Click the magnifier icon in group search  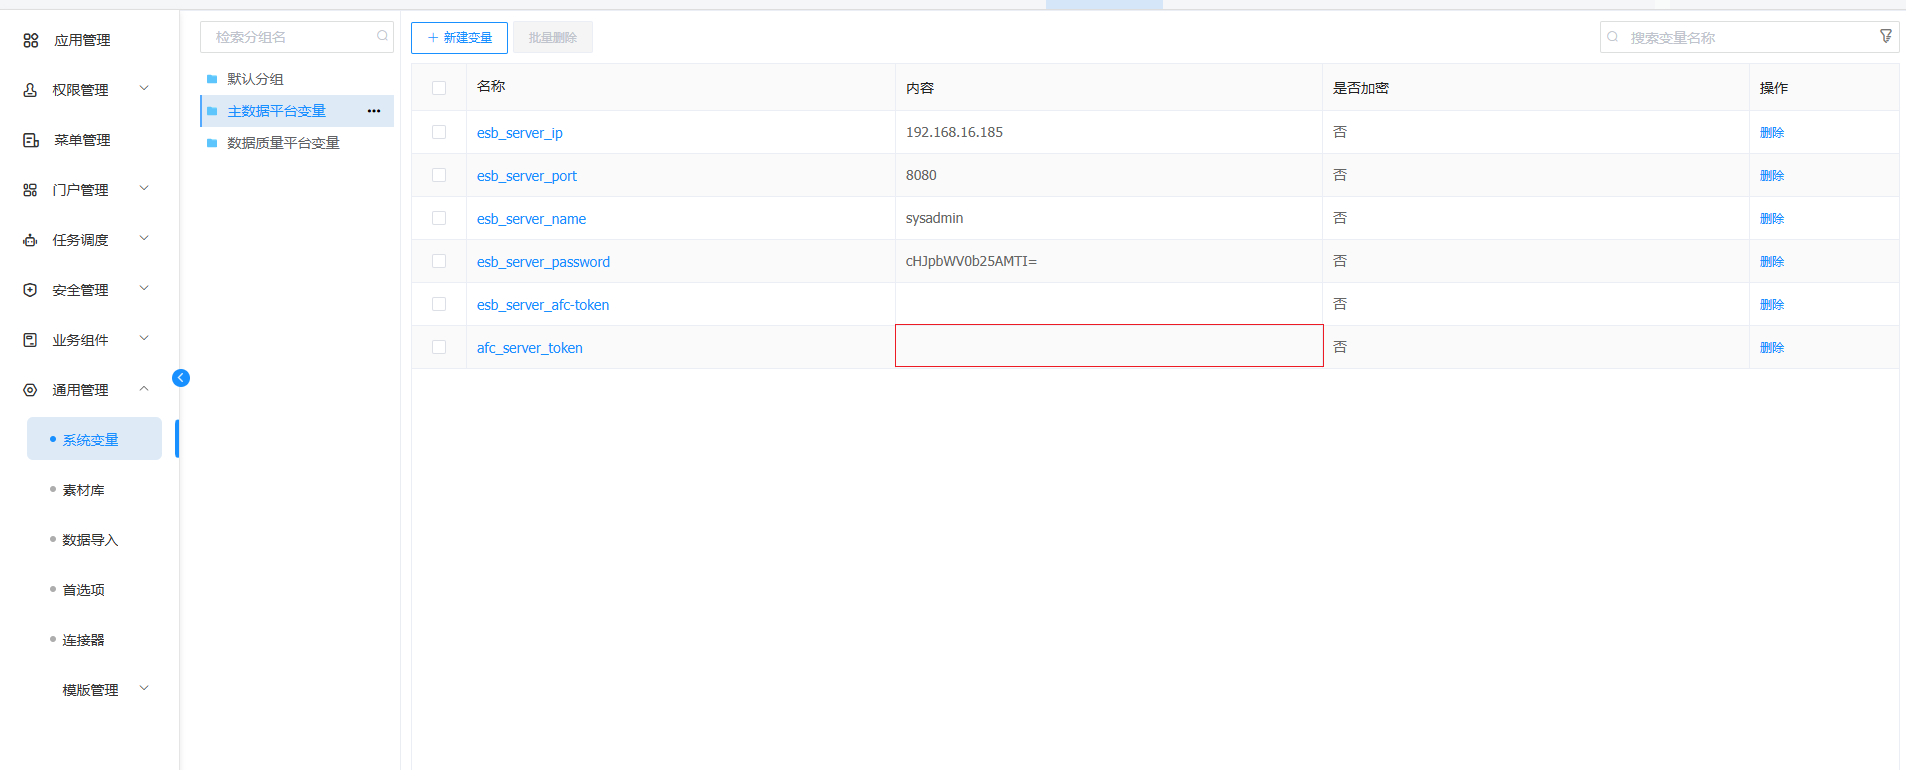tap(382, 36)
